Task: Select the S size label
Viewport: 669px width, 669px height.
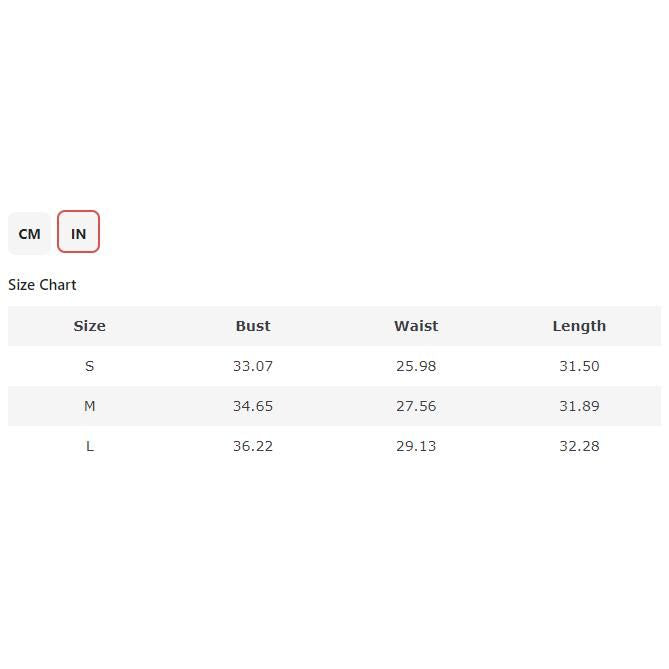Action: (89, 366)
